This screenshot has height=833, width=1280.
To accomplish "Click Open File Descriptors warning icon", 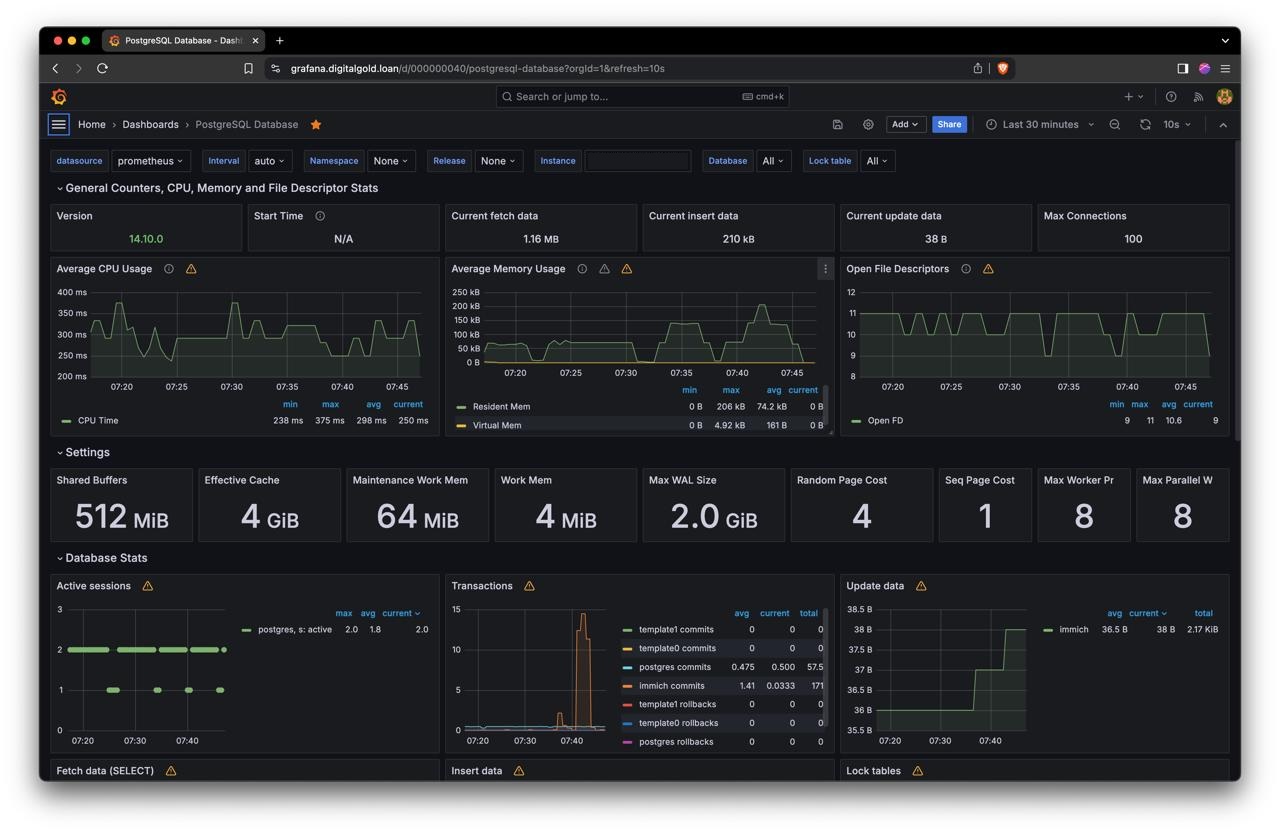I will 988,269.
